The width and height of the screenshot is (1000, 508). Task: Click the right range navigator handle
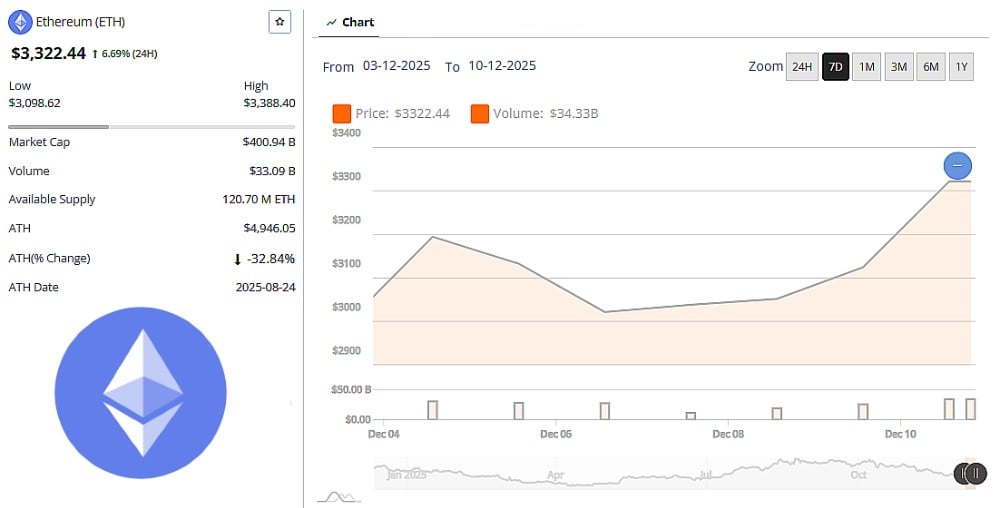click(976, 473)
